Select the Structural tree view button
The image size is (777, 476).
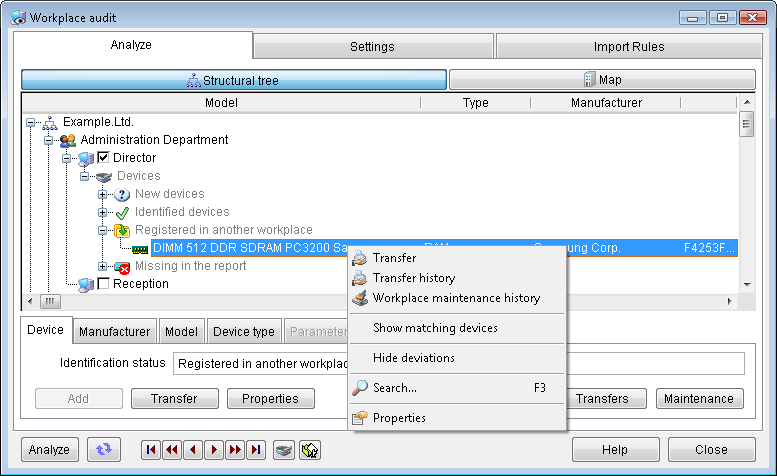(233, 80)
